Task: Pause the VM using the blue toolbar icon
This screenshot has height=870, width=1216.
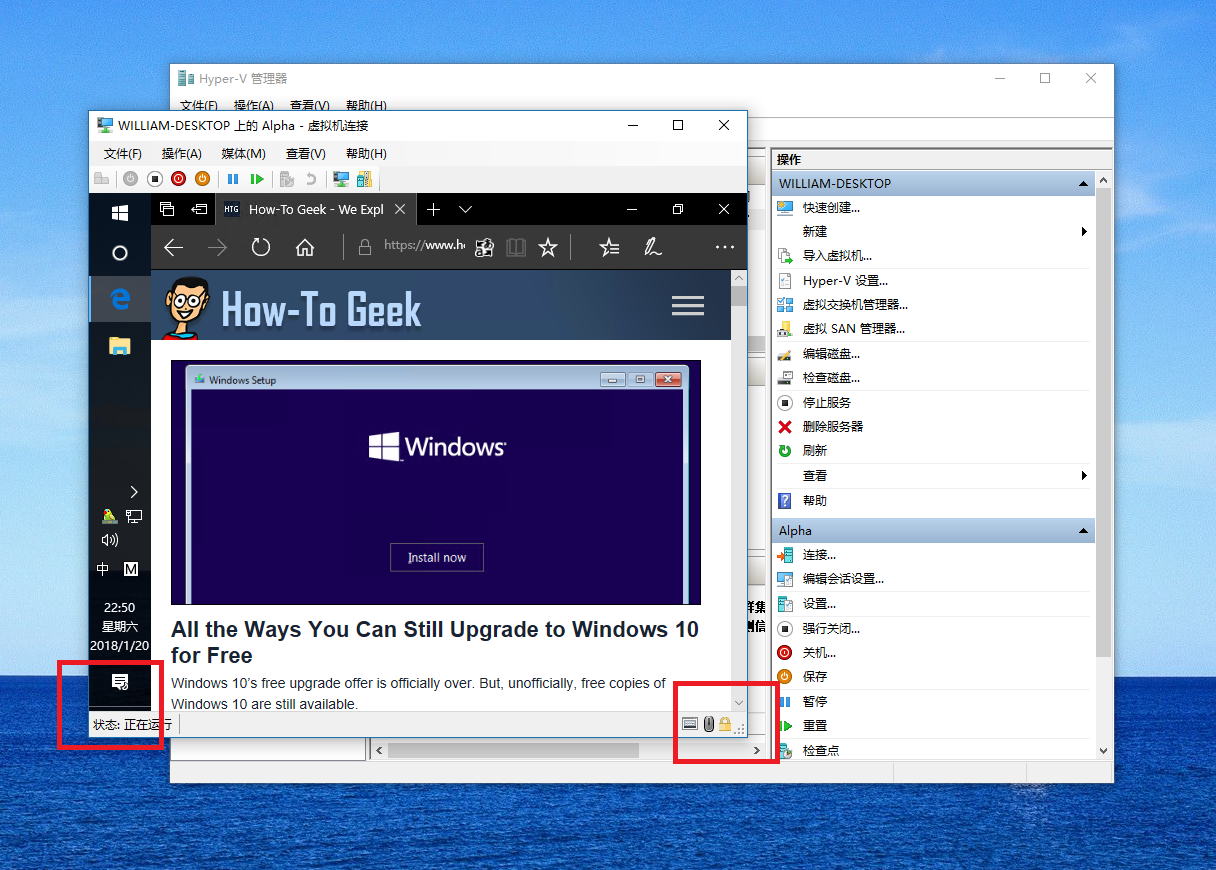Action: (x=233, y=179)
